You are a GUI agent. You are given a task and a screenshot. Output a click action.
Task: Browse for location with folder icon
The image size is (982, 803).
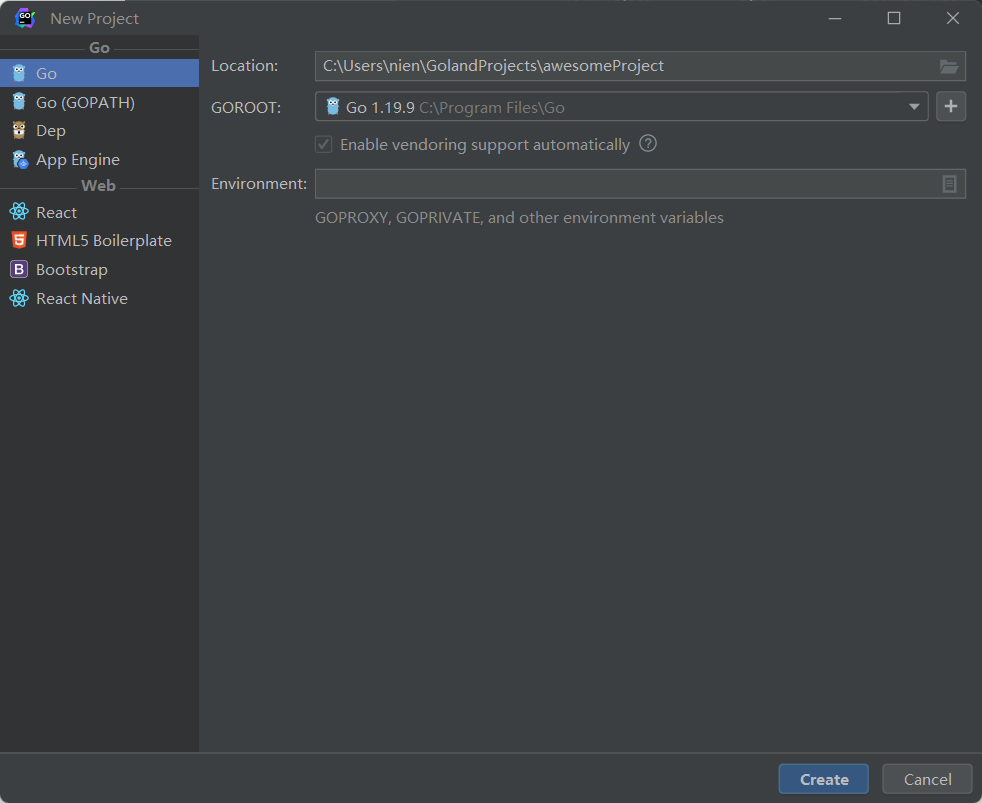pyautogui.click(x=949, y=66)
